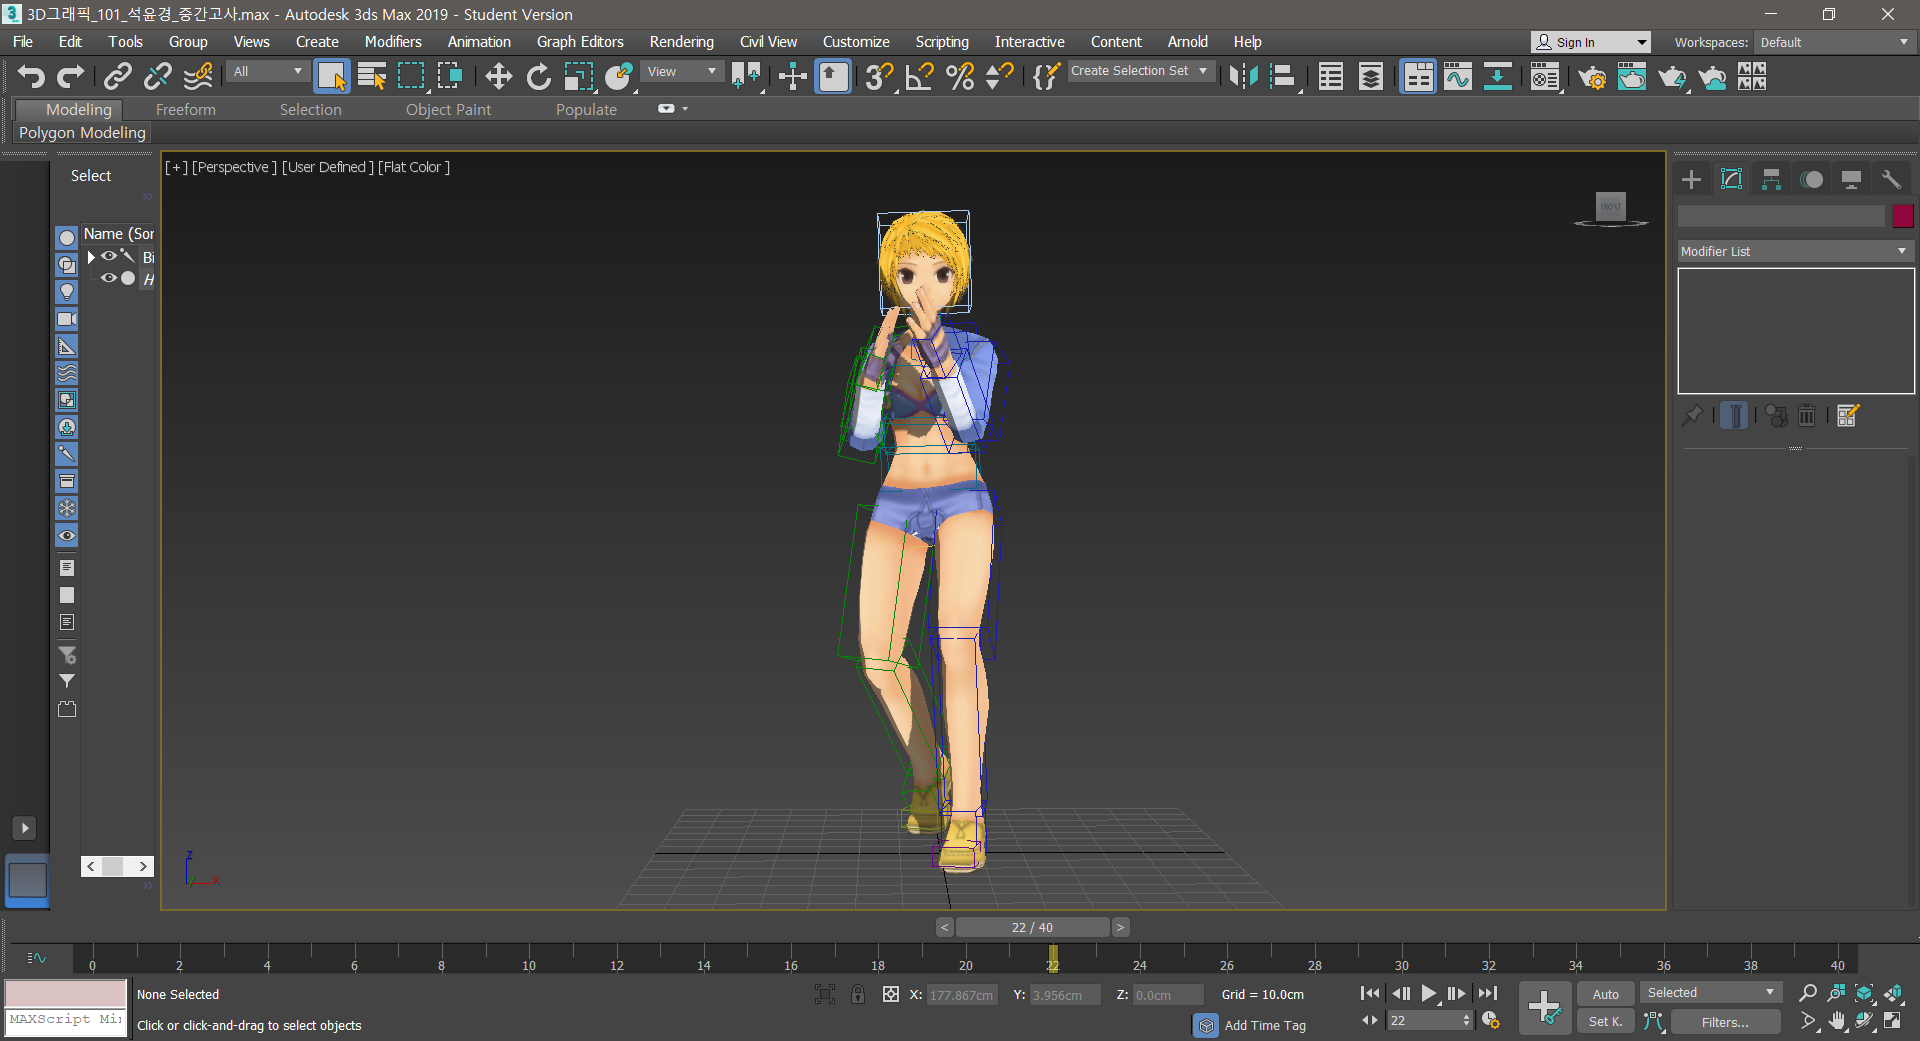The image size is (1920, 1041).
Task: Expand the Modifier List dropdown
Action: [x=1796, y=251]
